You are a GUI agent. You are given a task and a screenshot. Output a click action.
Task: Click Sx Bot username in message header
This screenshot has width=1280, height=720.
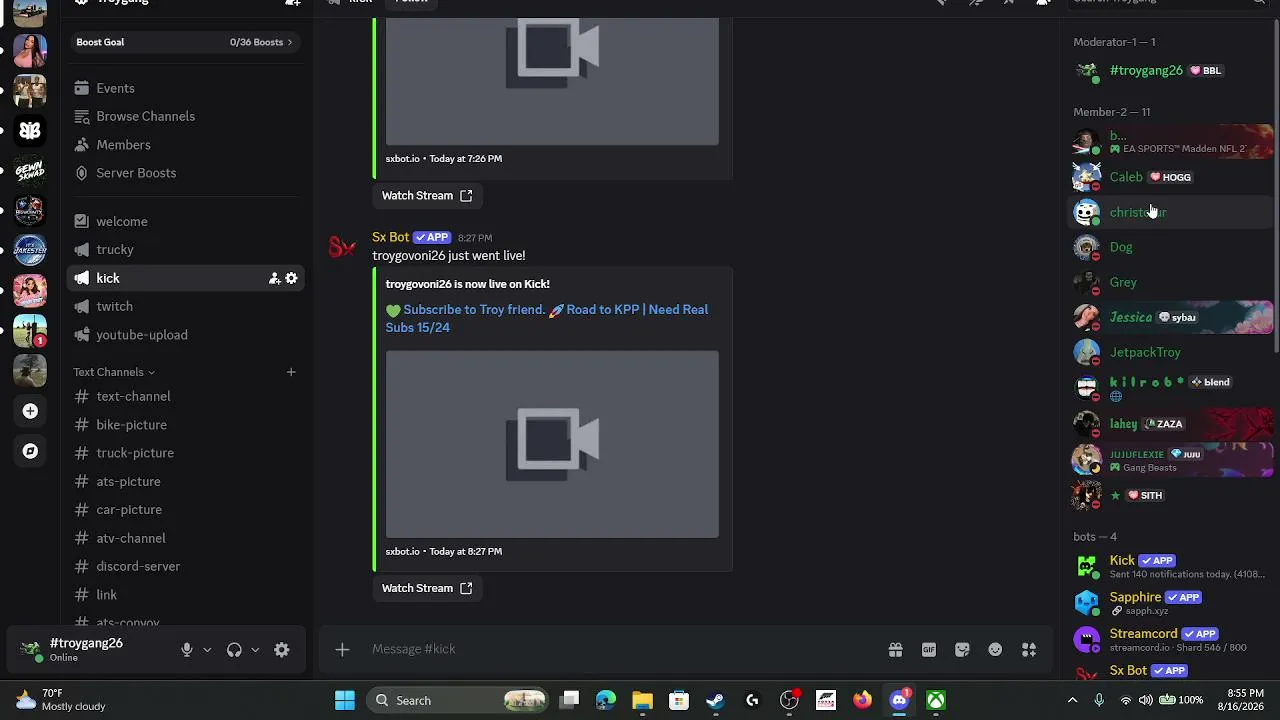pos(391,237)
